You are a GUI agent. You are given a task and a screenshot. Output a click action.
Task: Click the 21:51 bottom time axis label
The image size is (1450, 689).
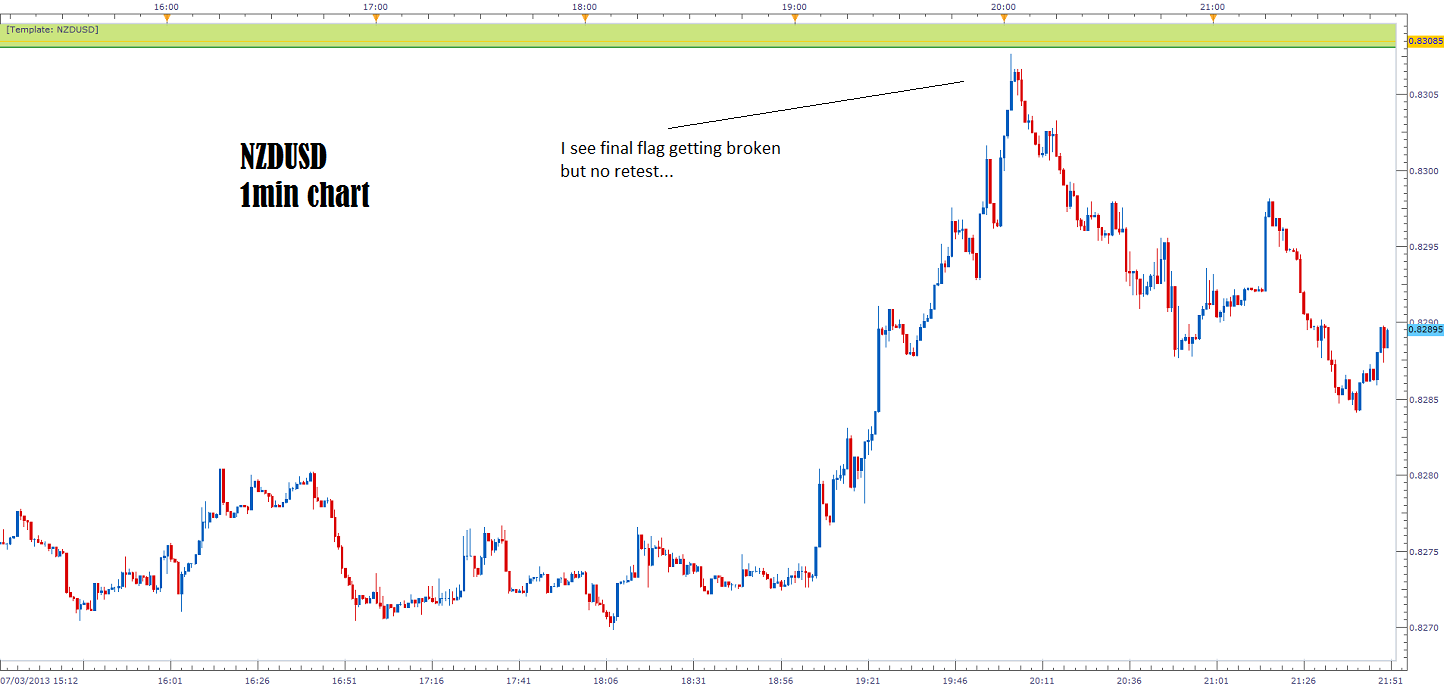coord(1390,681)
